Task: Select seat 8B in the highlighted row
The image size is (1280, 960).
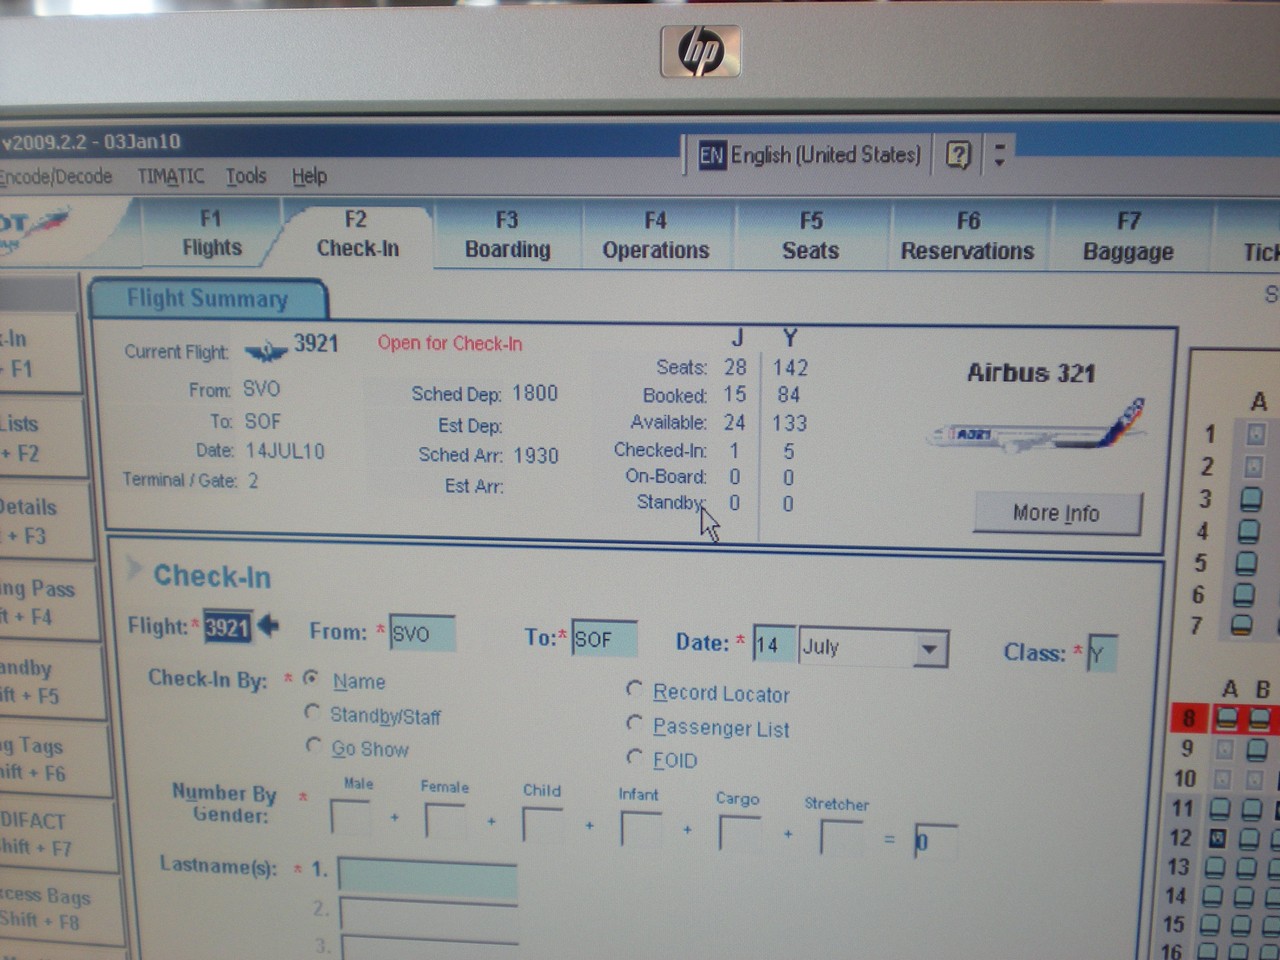Action: click(1259, 718)
